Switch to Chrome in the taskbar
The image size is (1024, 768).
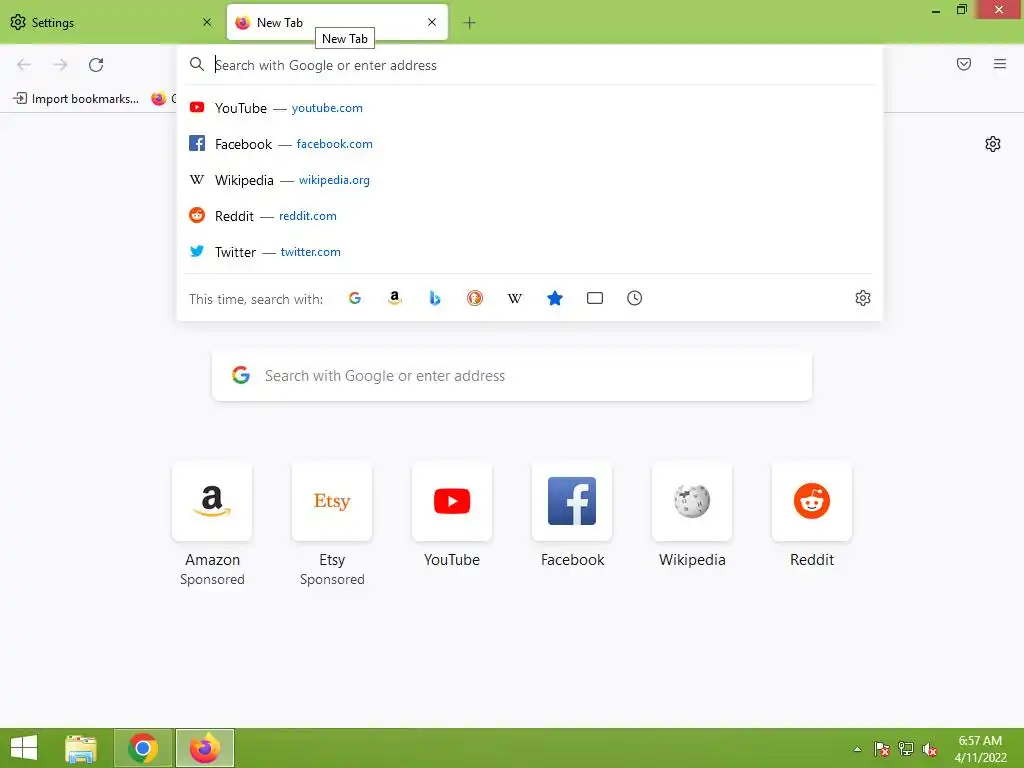[143, 748]
